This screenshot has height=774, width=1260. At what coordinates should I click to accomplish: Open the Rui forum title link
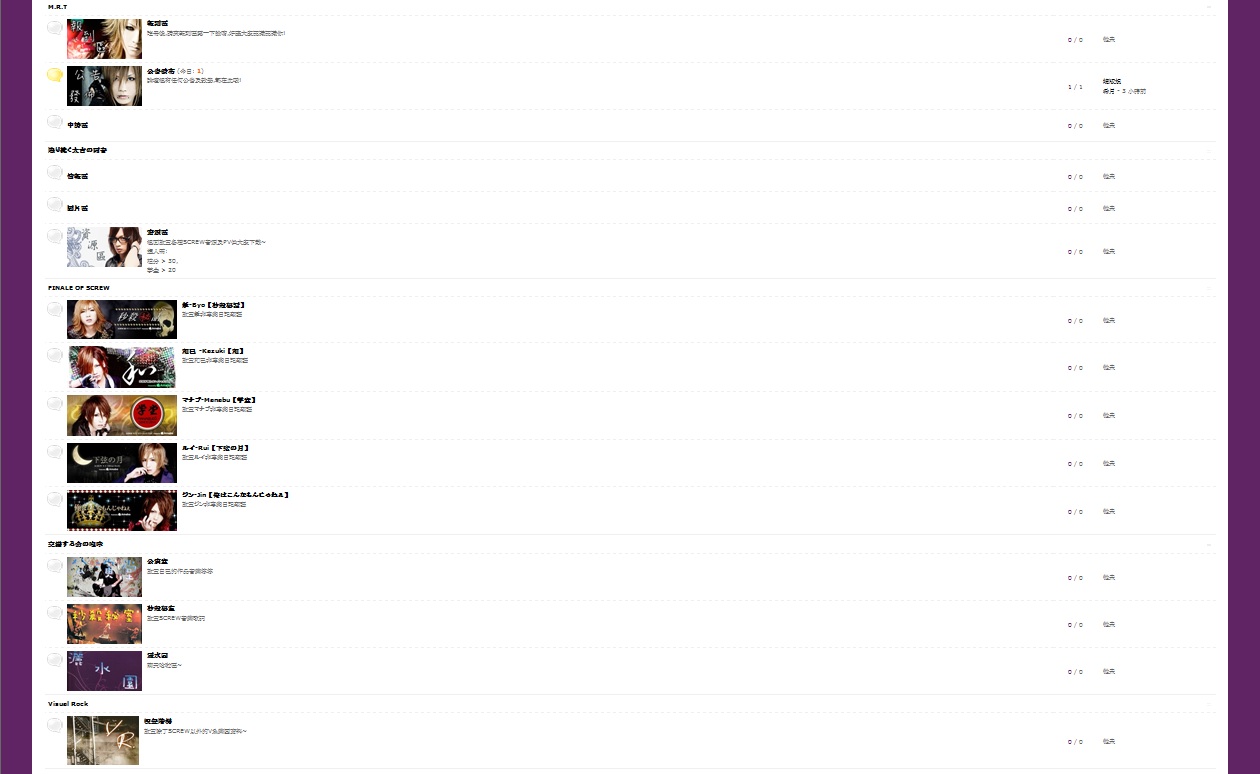(x=215, y=447)
